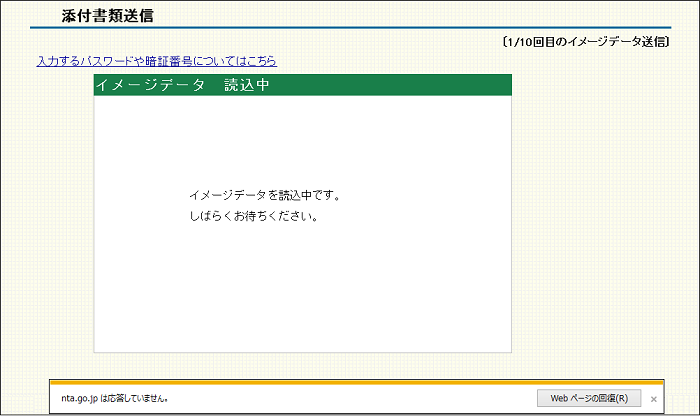This screenshot has height=416, width=700.
Task: Click the しばらくお待ちください text
Action: tap(253, 216)
